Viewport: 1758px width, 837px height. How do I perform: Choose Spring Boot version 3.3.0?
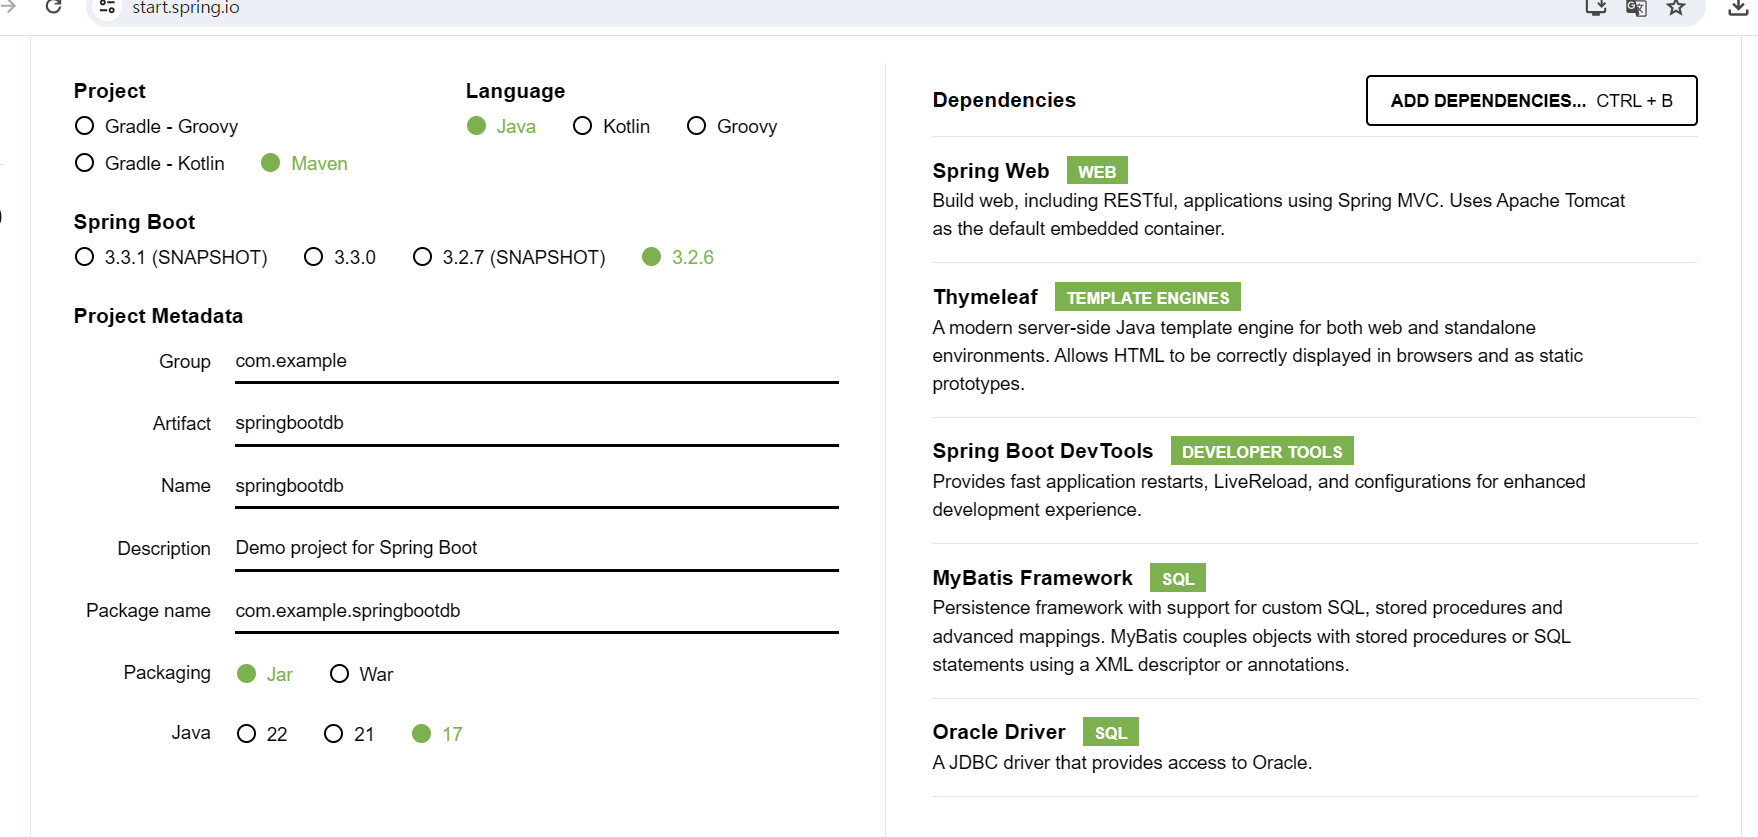[x=314, y=257]
